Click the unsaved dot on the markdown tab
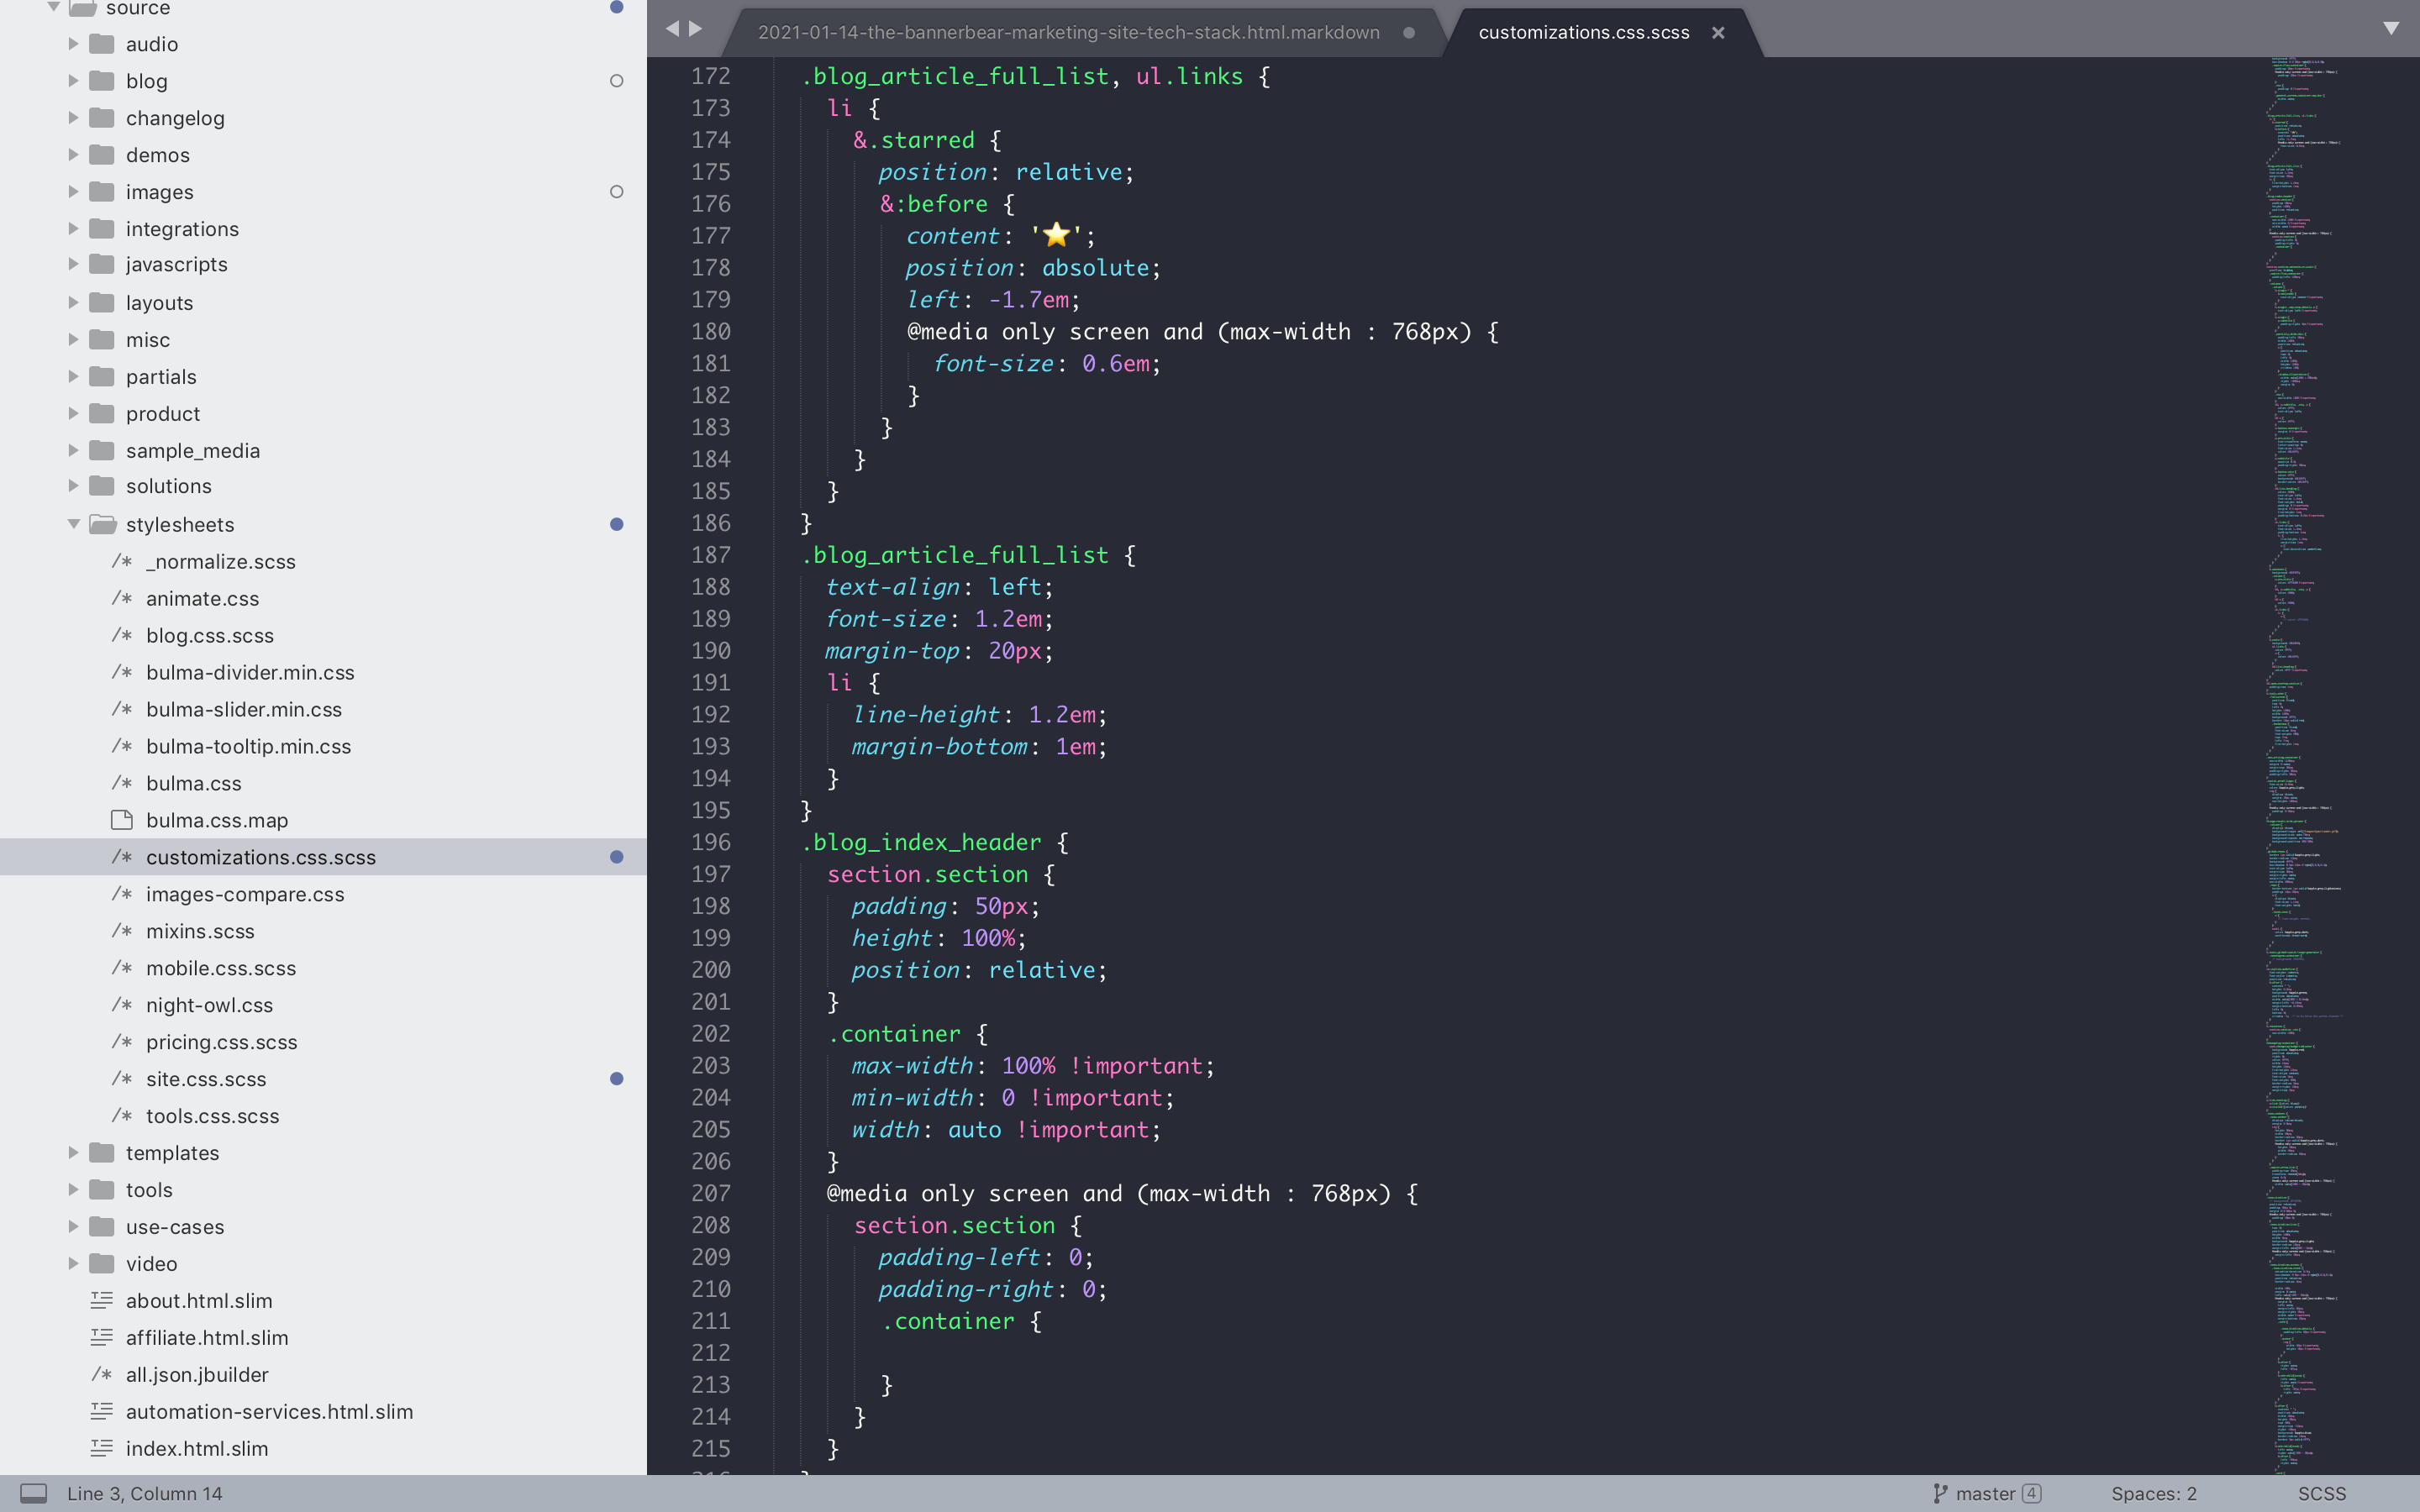The height and width of the screenshot is (1512, 2420). pos(1409,33)
